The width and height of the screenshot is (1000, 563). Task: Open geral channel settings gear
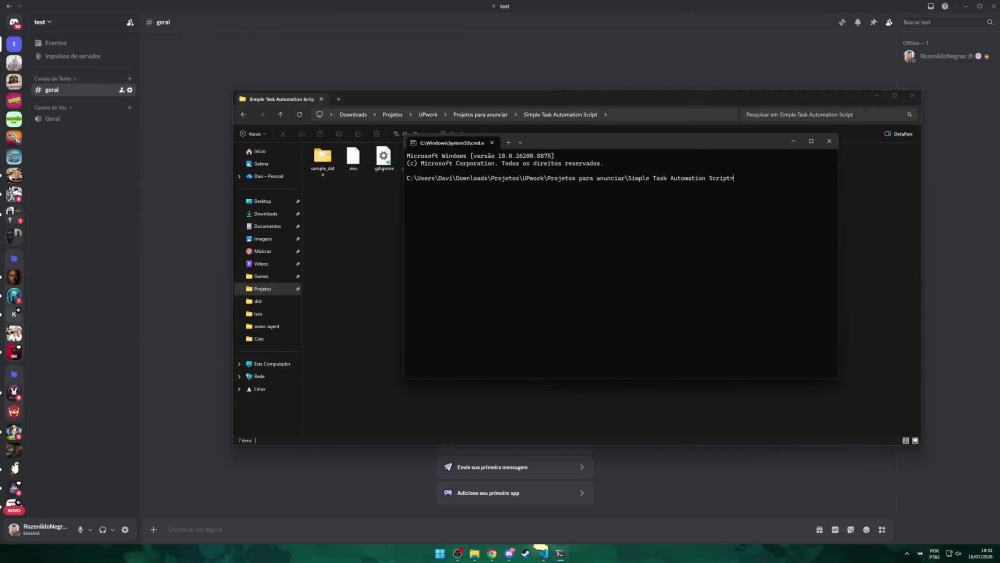tap(129, 90)
